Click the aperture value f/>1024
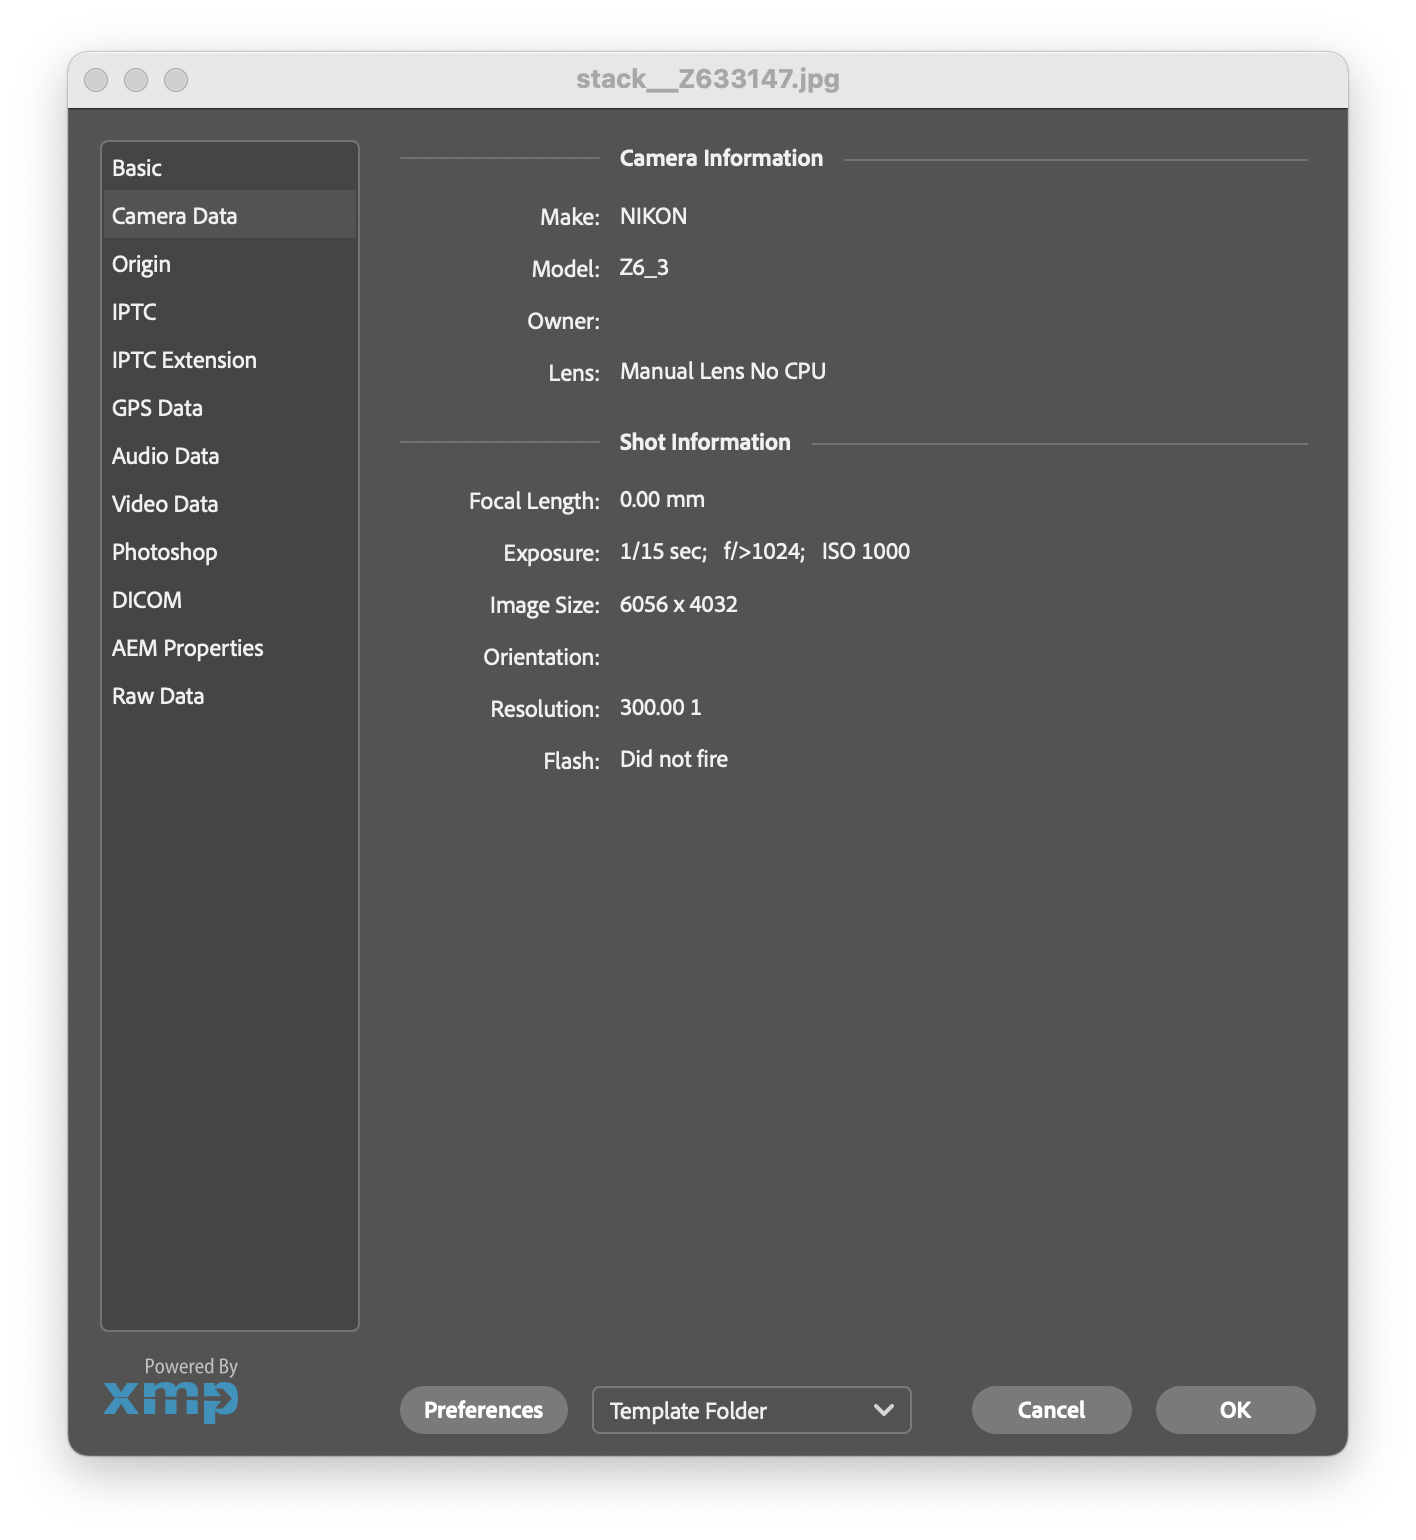This screenshot has width=1416, height=1540. (764, 551)
